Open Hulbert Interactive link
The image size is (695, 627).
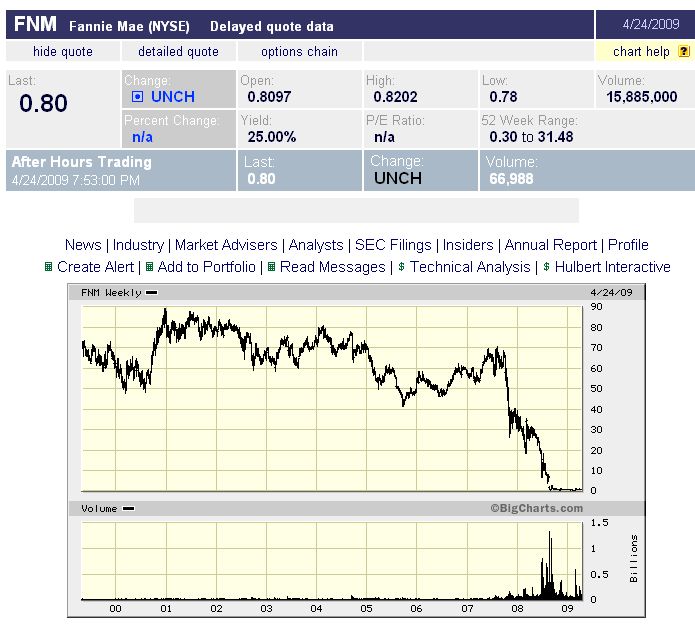click(613, 267)
